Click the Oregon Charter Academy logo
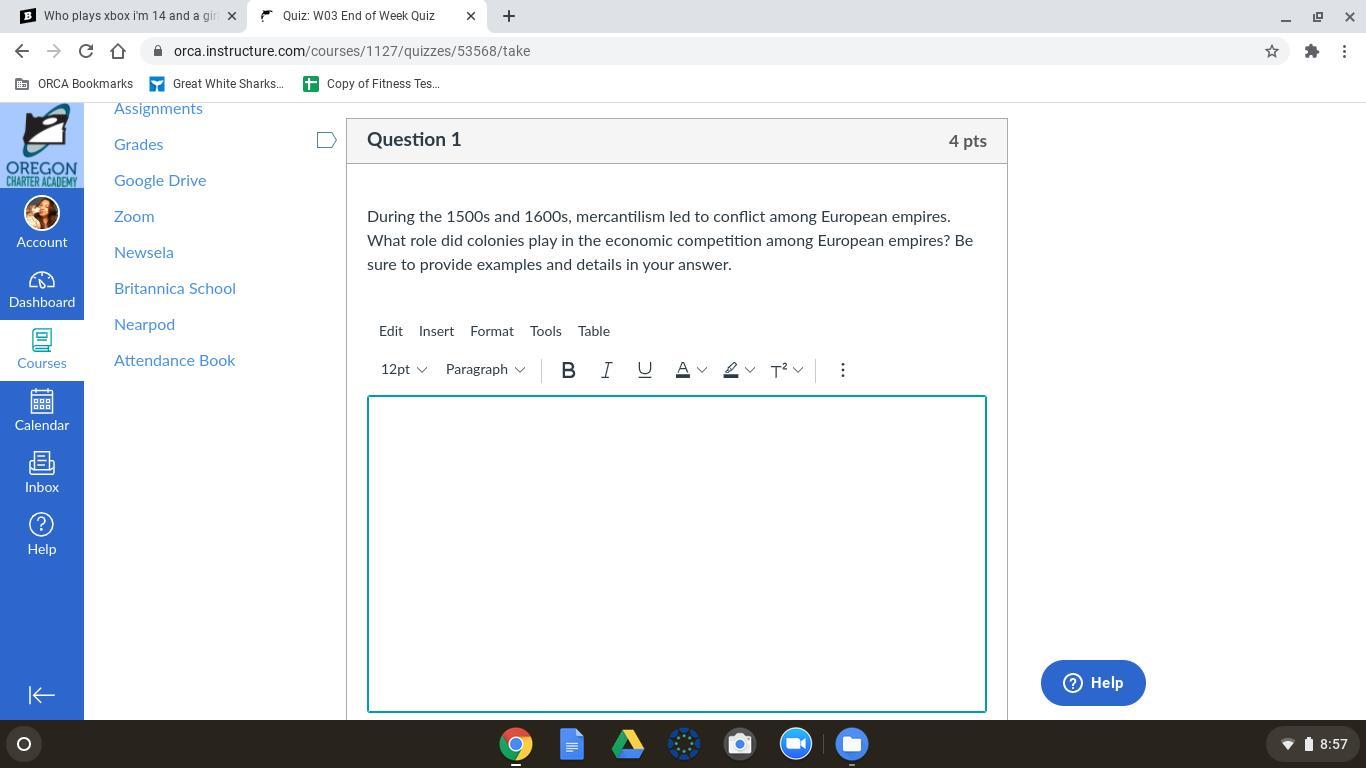Image resolution: width=1366 pixels, height=768 pixels. (x=42, y=145)
